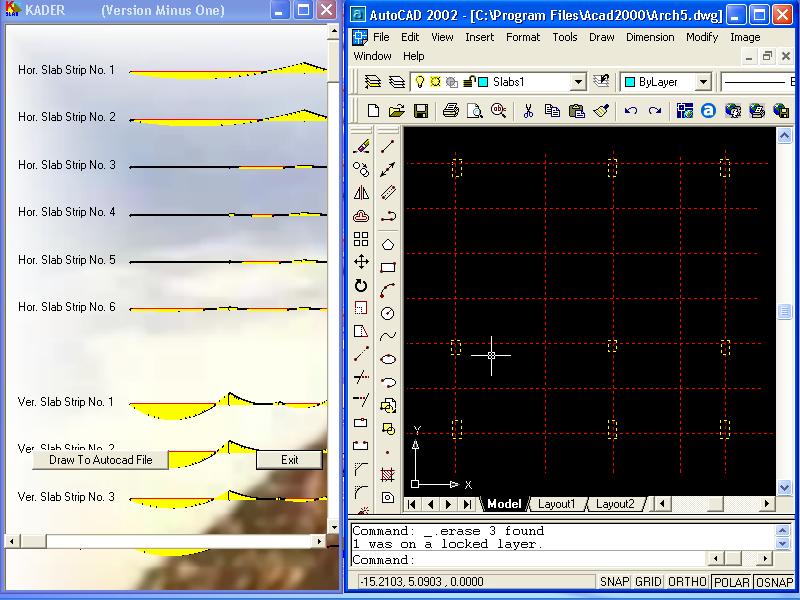Open the Modify menu
The height and width of the screenshot is (600, 800).
click(x=702, y=37)
